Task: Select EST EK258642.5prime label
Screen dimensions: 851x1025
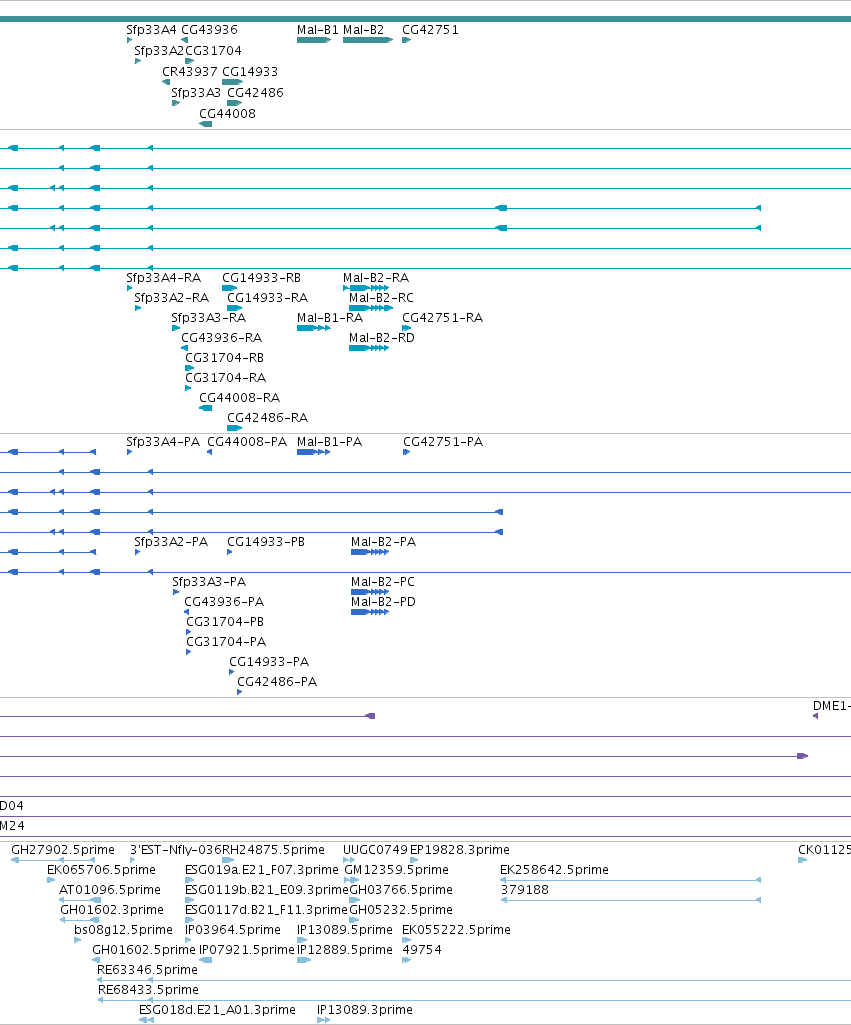Action: pos(554,870)
